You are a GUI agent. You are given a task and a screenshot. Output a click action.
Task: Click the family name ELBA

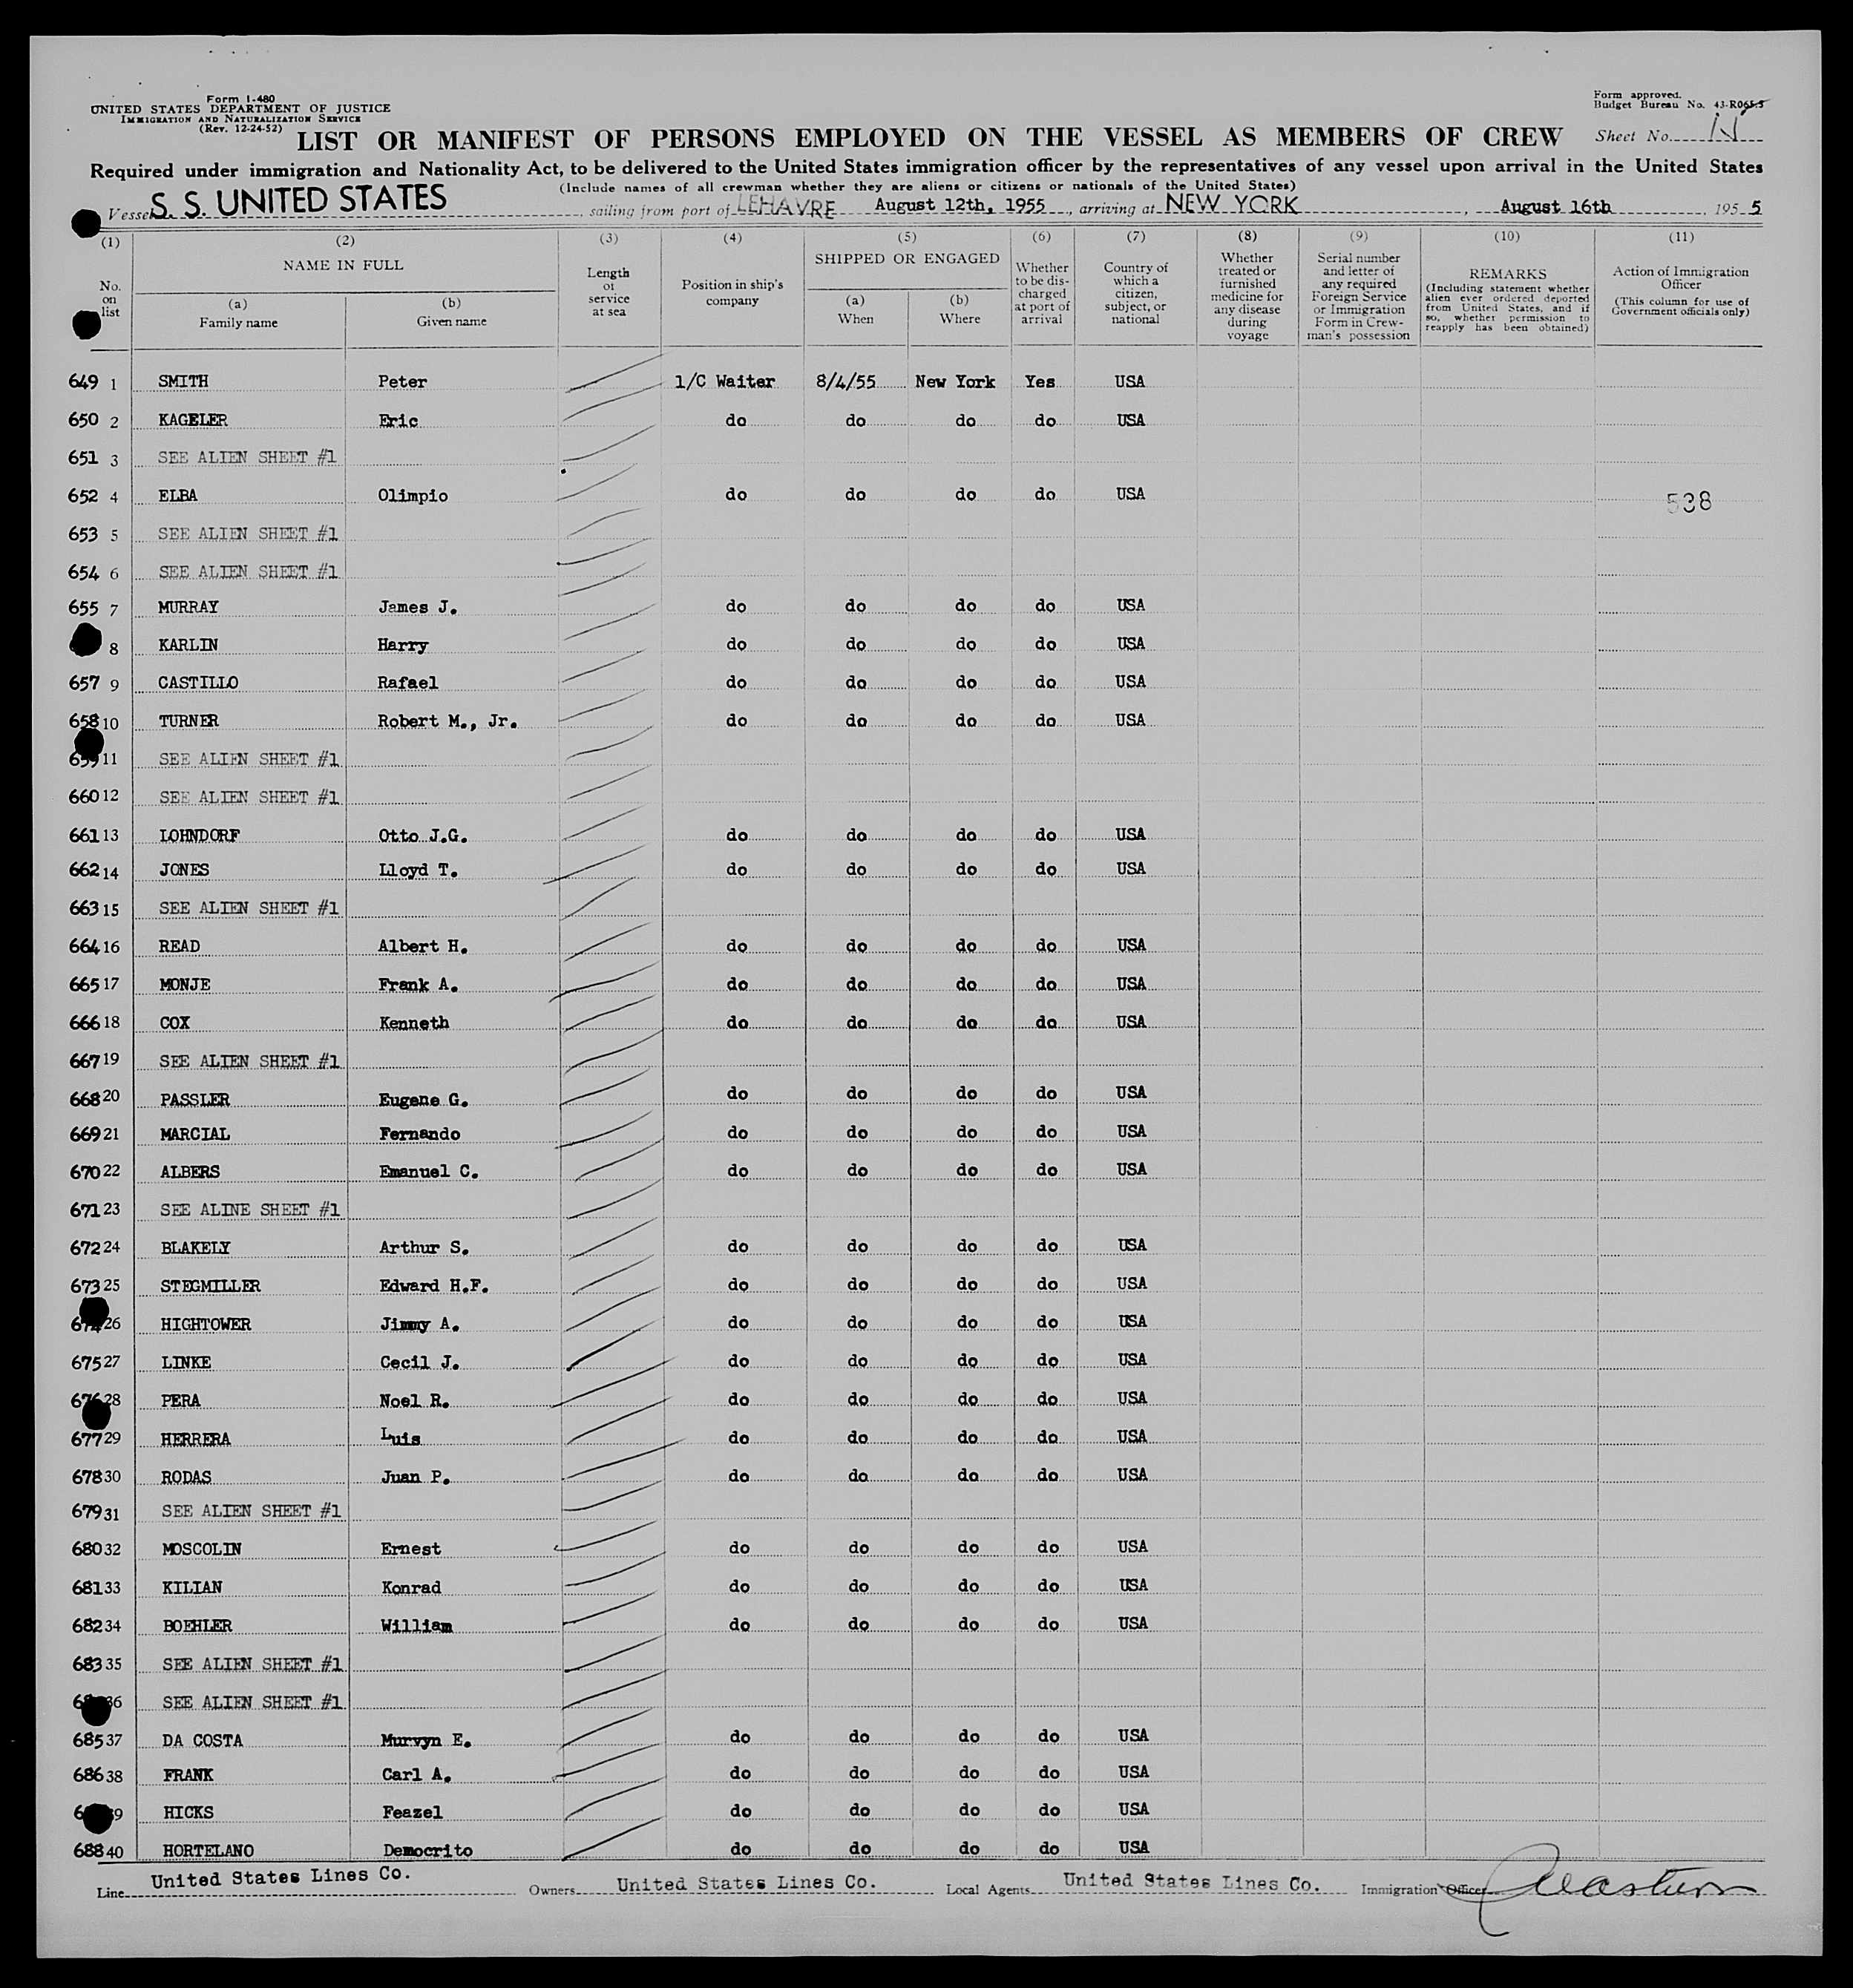(178, 495)
